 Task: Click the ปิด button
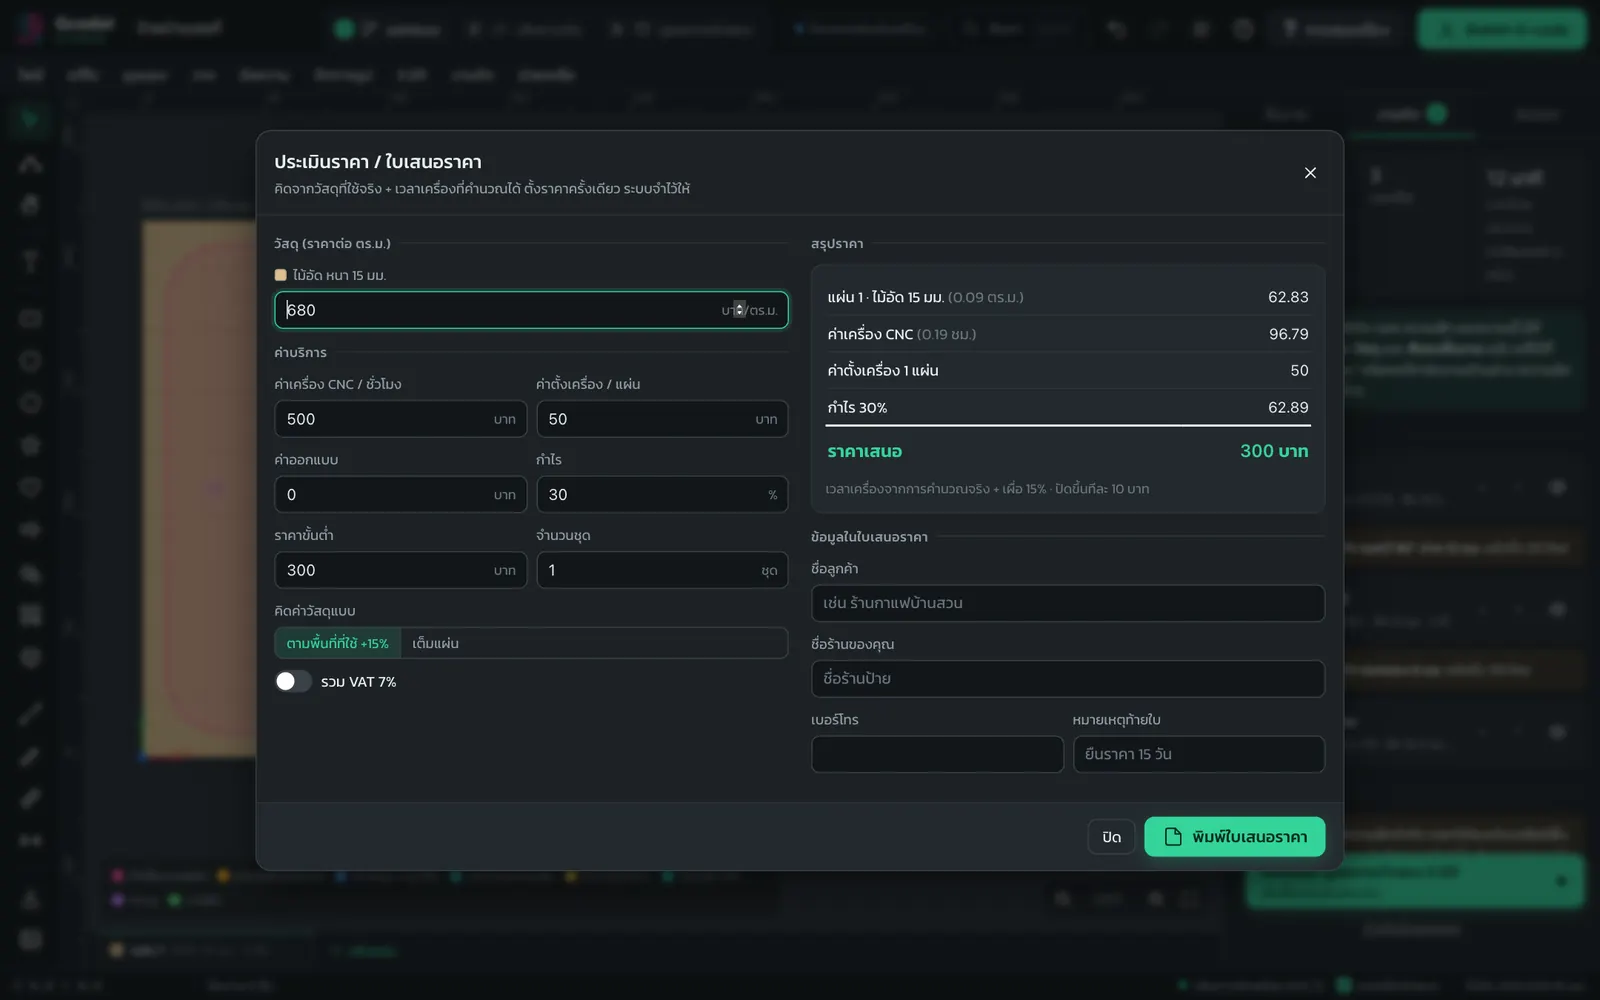click(1111, 837)
